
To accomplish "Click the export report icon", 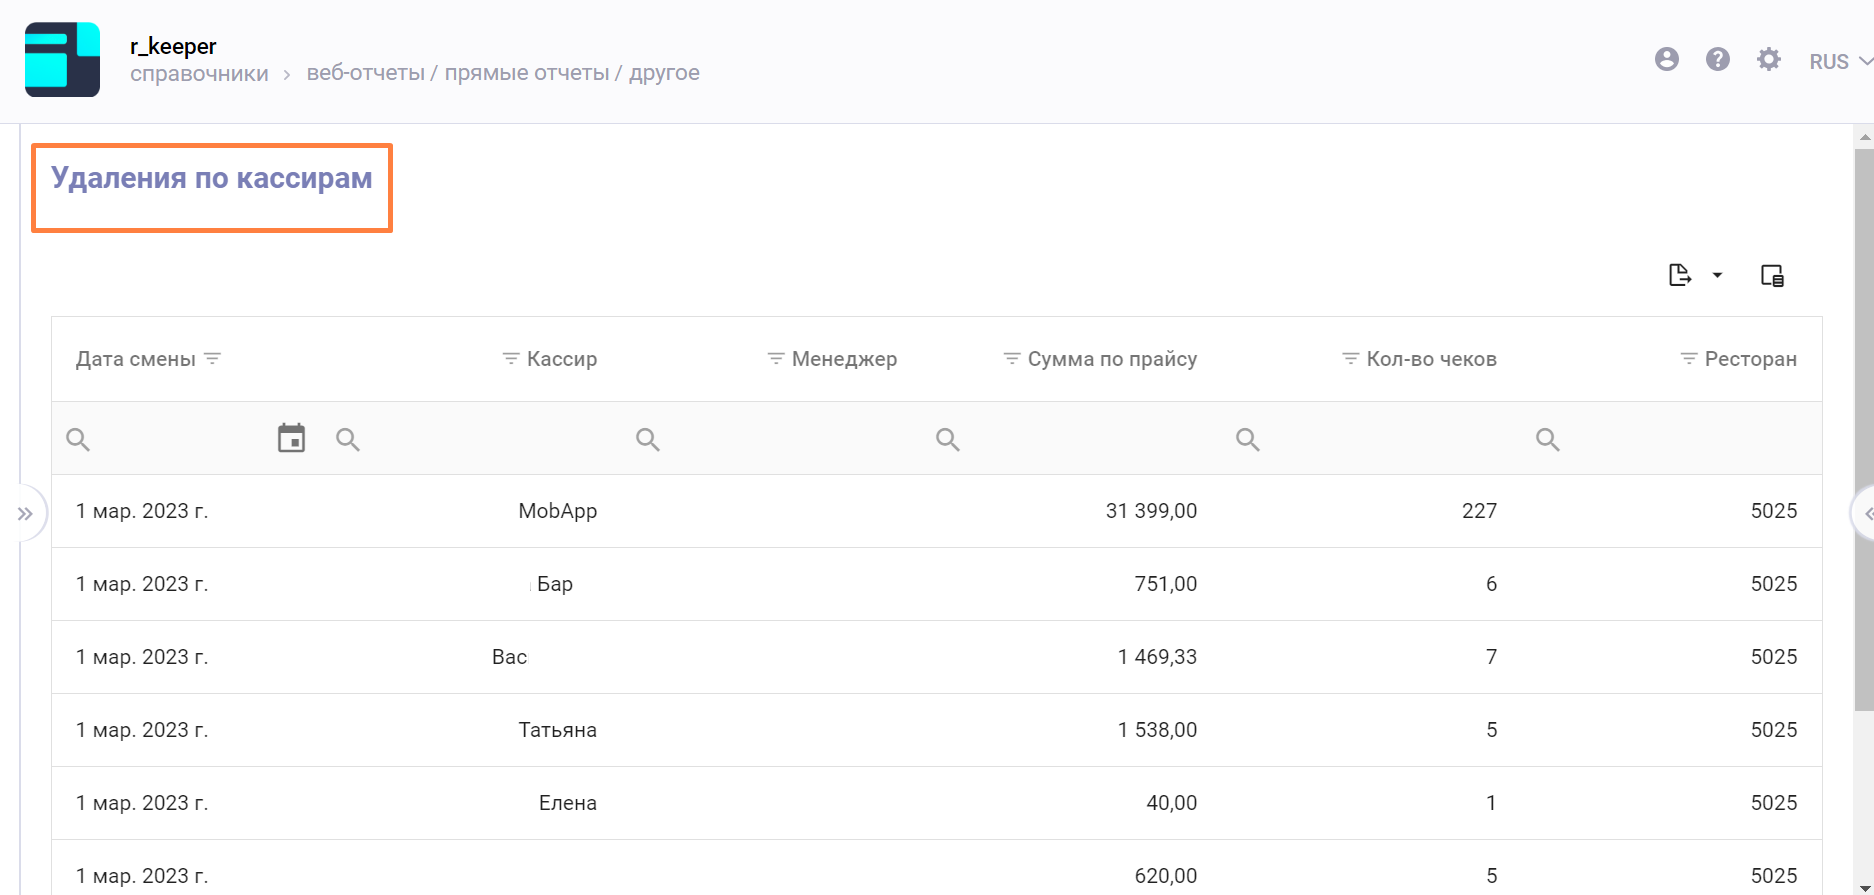I will pos(1679,275).
